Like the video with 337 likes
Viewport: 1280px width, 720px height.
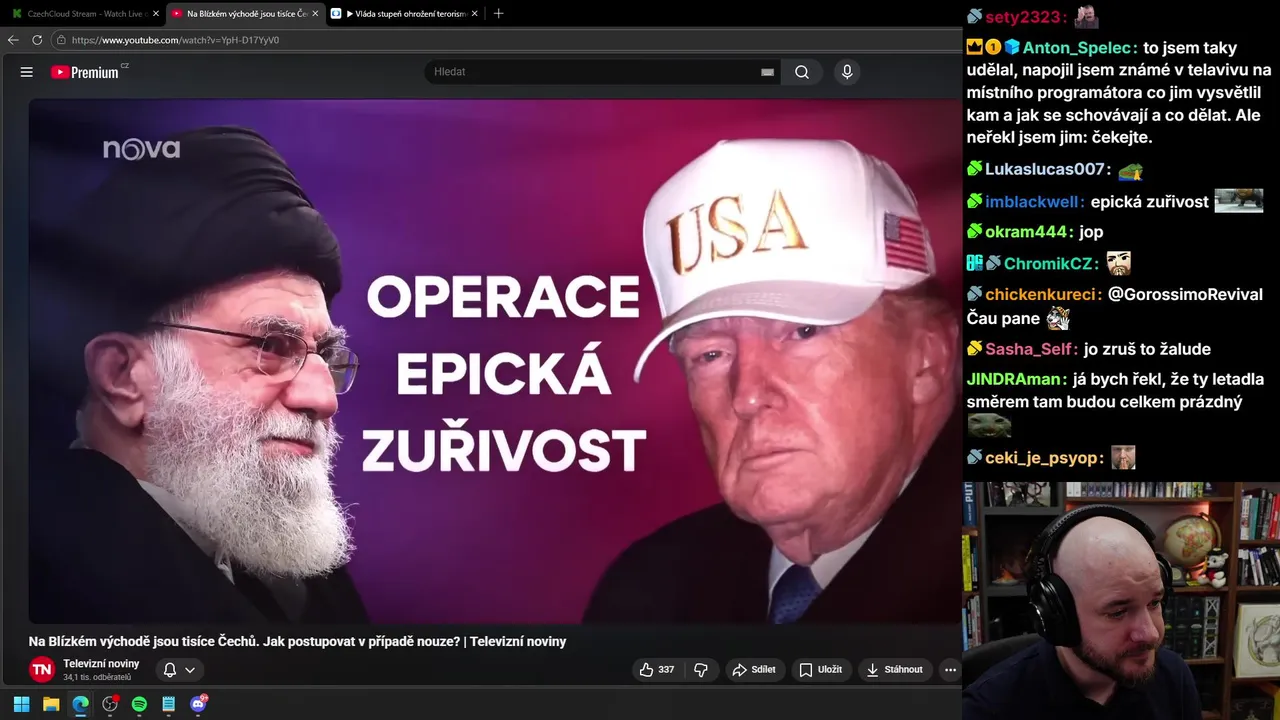(x=657, y=669)
